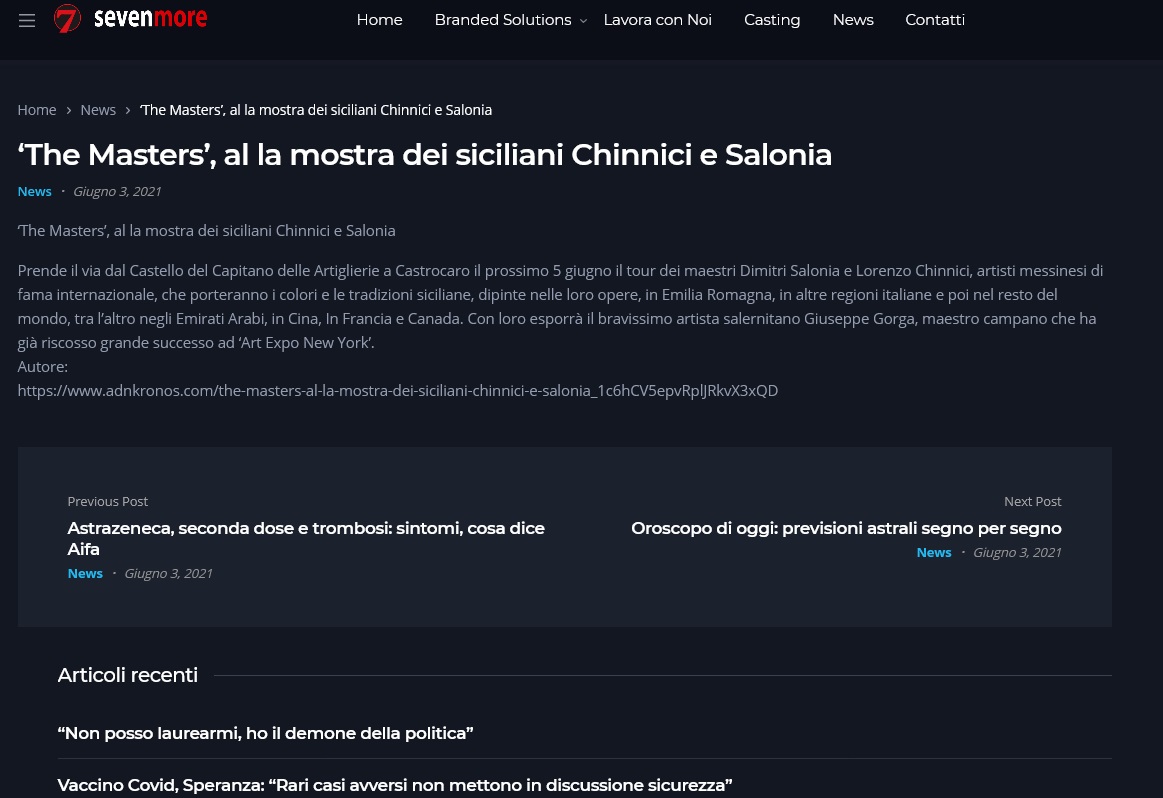This screenshot has height=798, width=1163.
Task: Open article "Non posso laurearmi" in recent articles
Action: tap(265, 733)
